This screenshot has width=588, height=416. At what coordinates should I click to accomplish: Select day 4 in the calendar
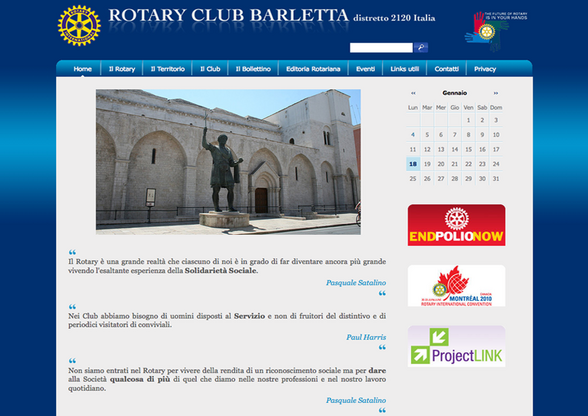point(413,135)
